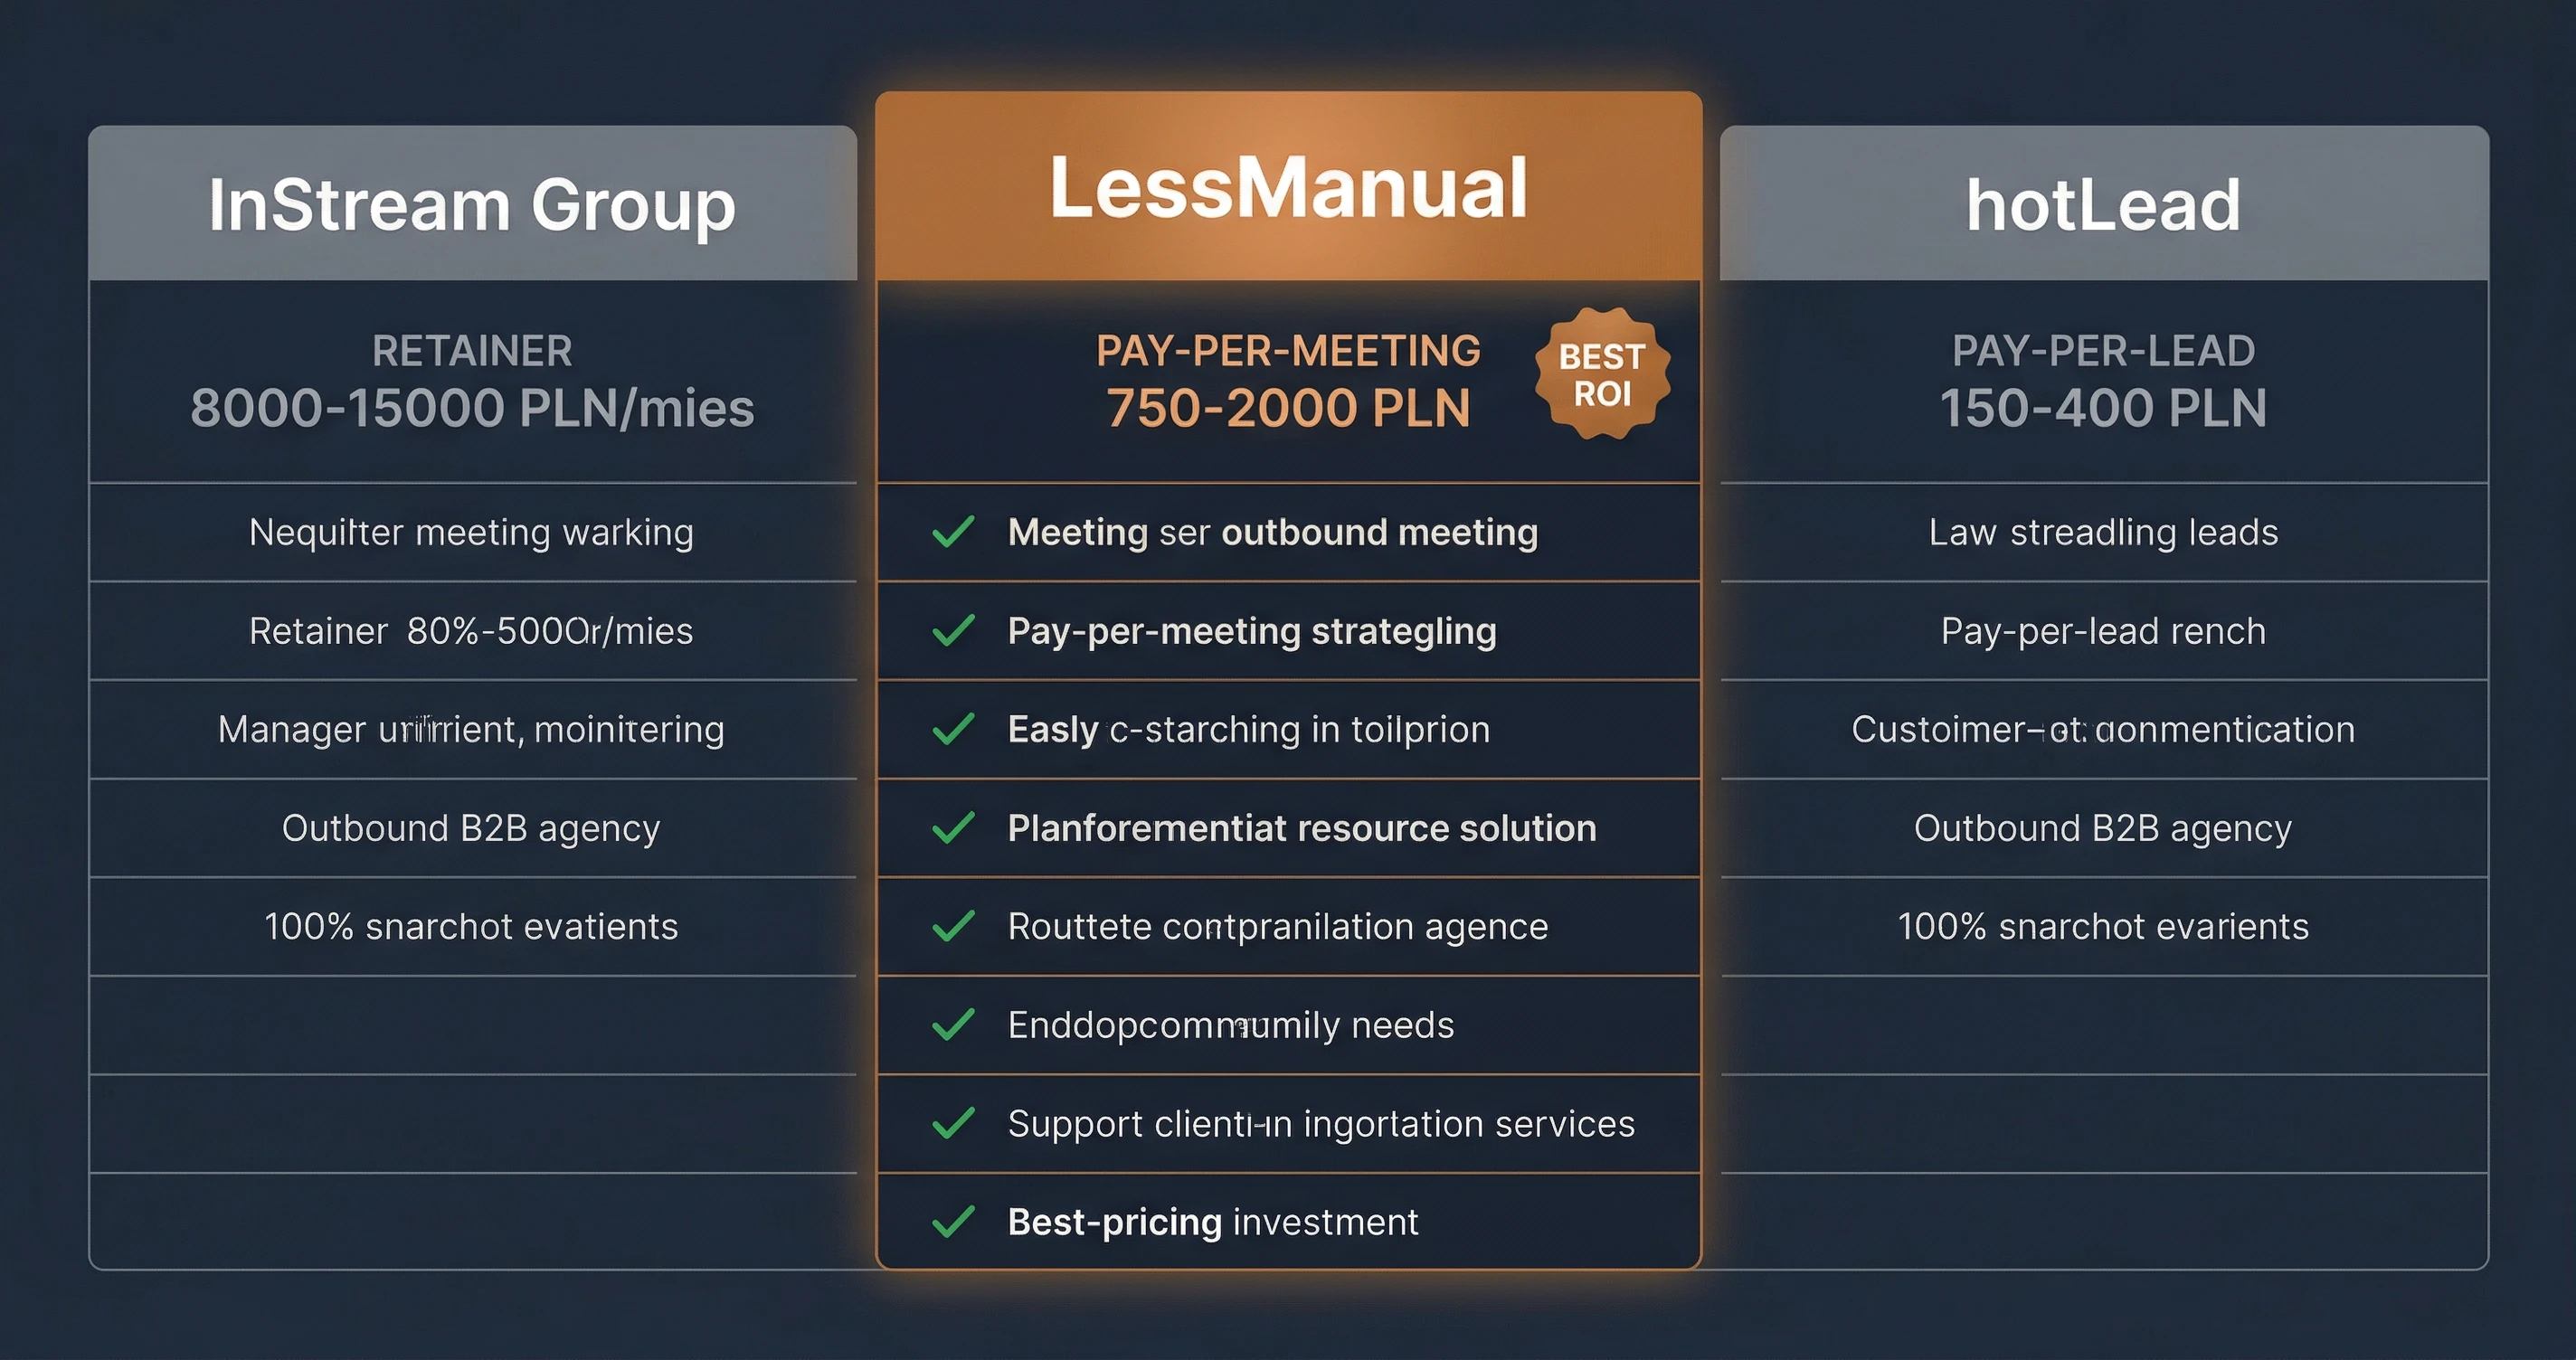Click the checkmark beside Meeting ser outbound meeting
Screen dimensions: 2576x1360
click(953, 532)
